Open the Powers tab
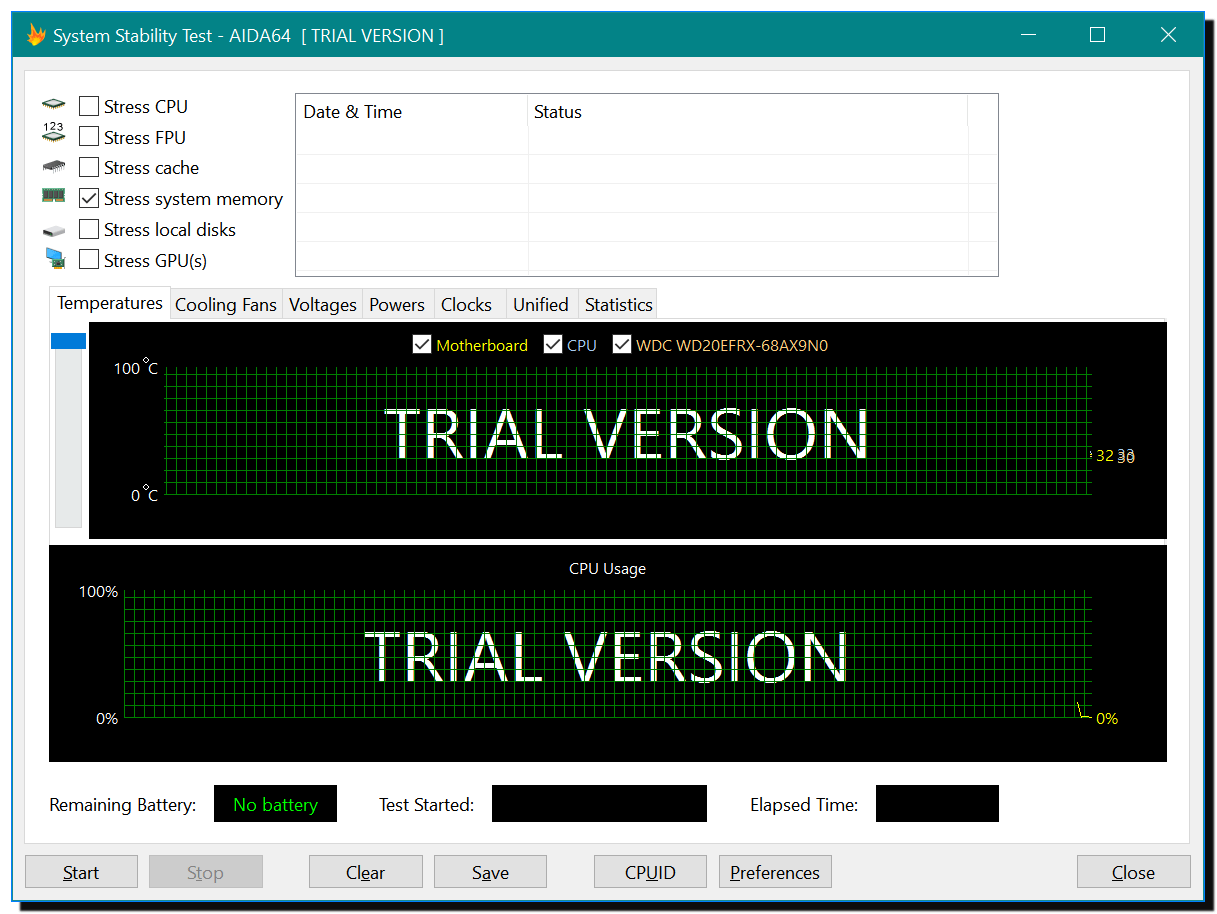1217x914 pixels. pyautogui.click(x=397, y=305)
